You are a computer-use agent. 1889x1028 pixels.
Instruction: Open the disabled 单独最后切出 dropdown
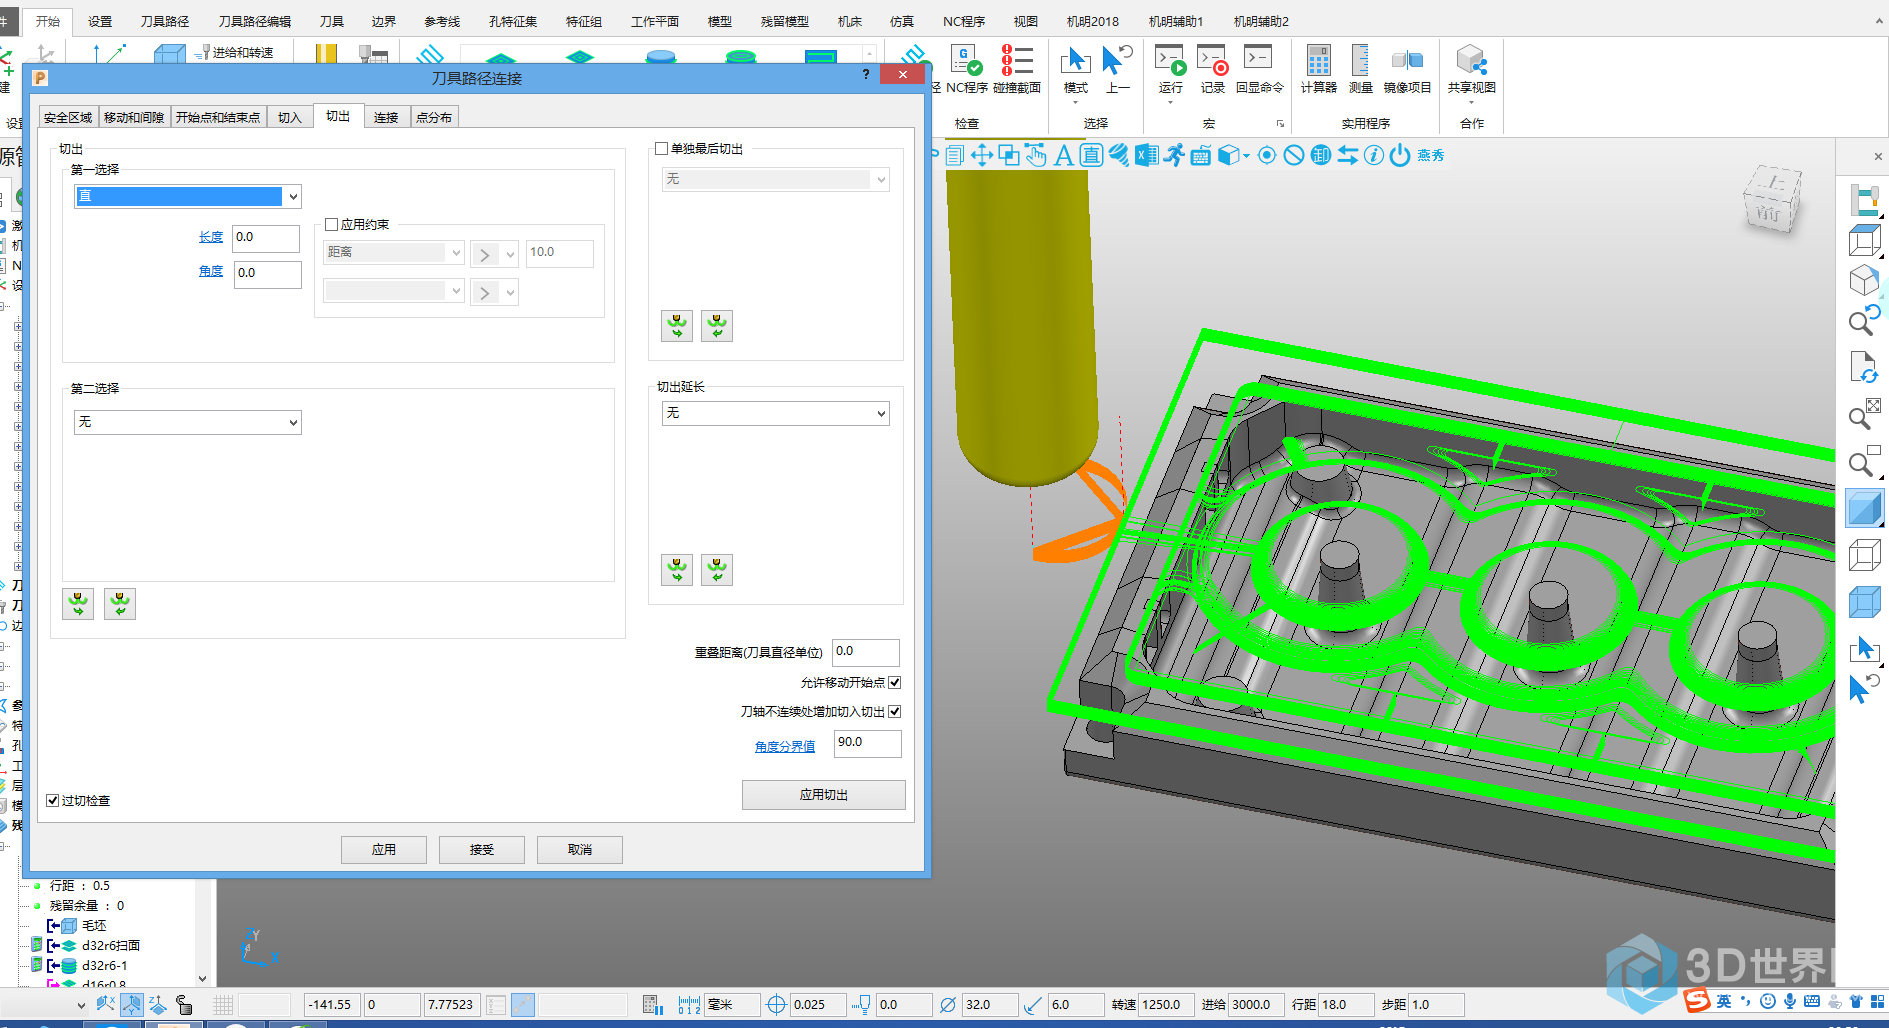(x=776, y=179)
